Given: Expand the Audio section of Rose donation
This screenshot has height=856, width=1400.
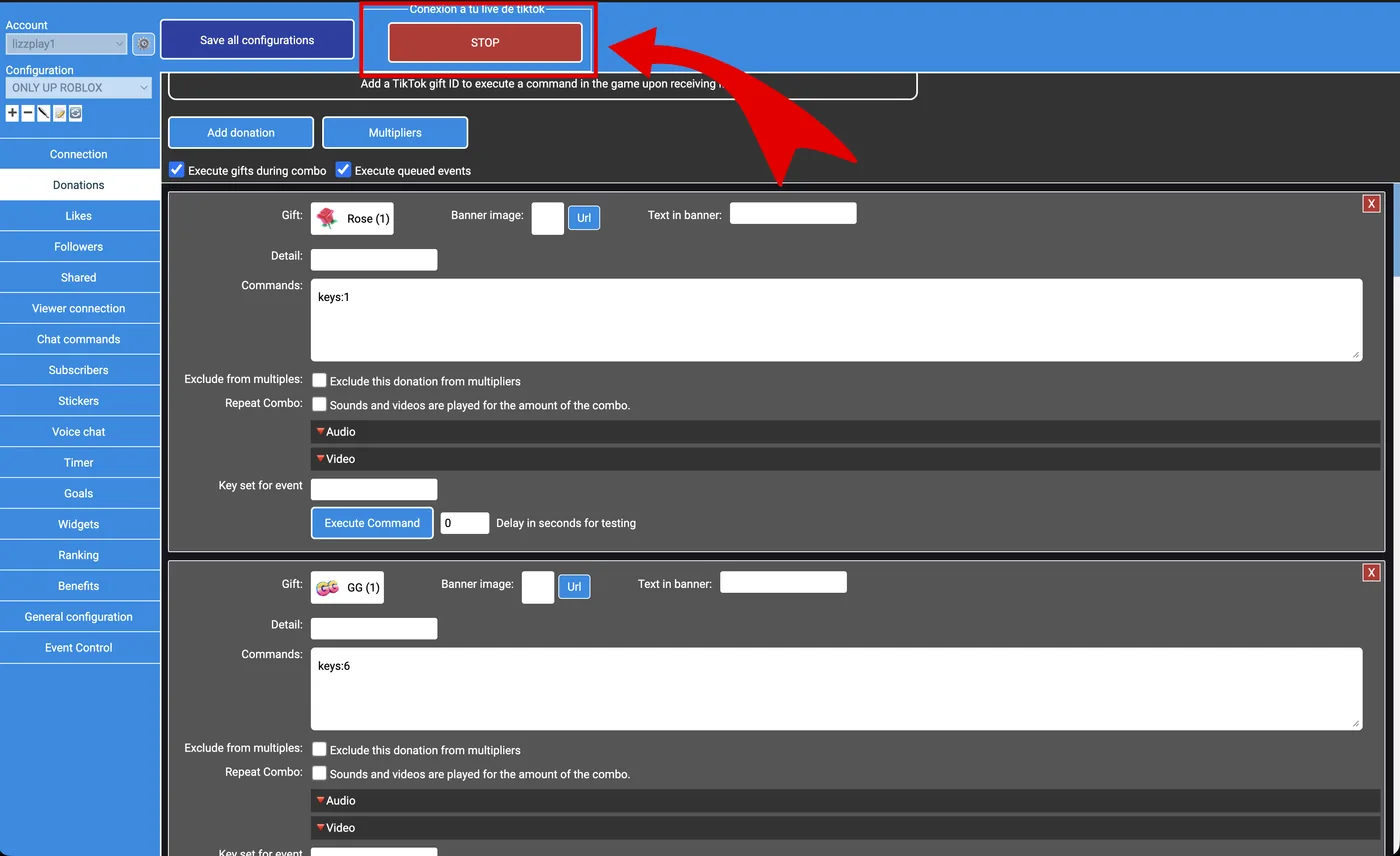Looking at the screenshot, I should [x=340, y=432].
